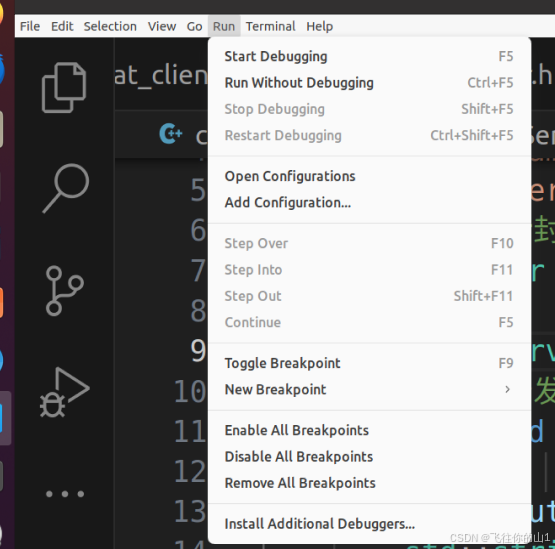Open the File menu
The image size is (555, 549).
[30, 26]
